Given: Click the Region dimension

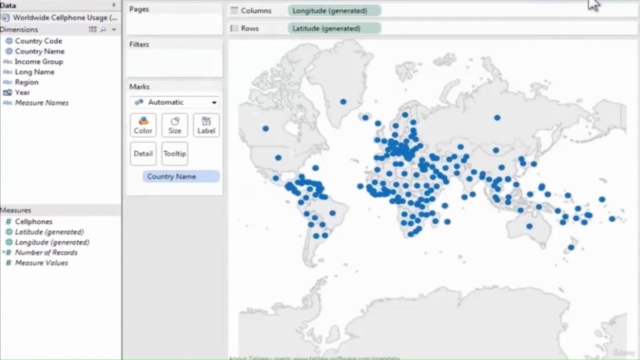Looking at the screenshot, I should (x=27, y=82).
